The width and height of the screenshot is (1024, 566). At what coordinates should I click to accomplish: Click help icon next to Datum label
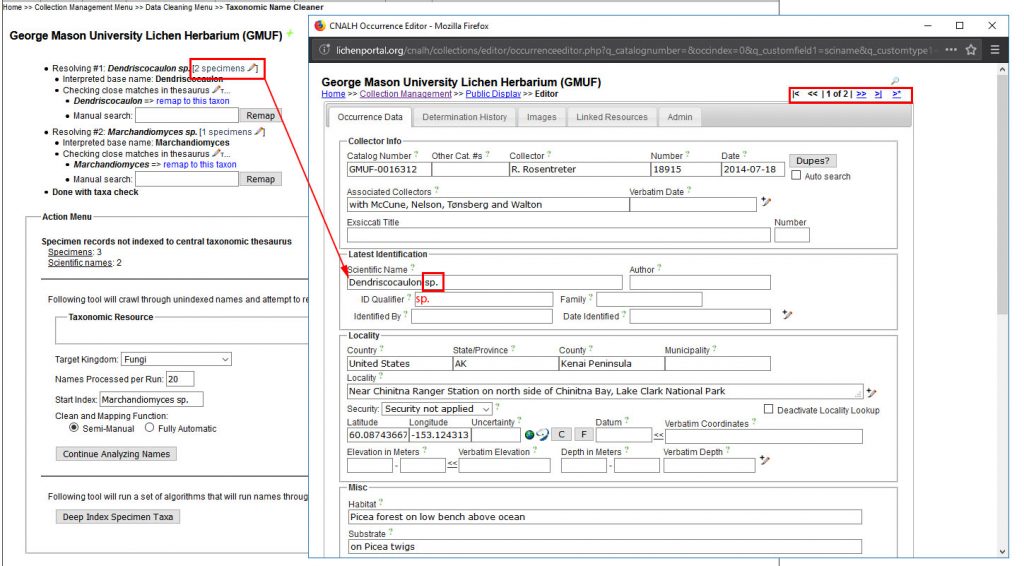pyautogui.click(x=626, y=421)
